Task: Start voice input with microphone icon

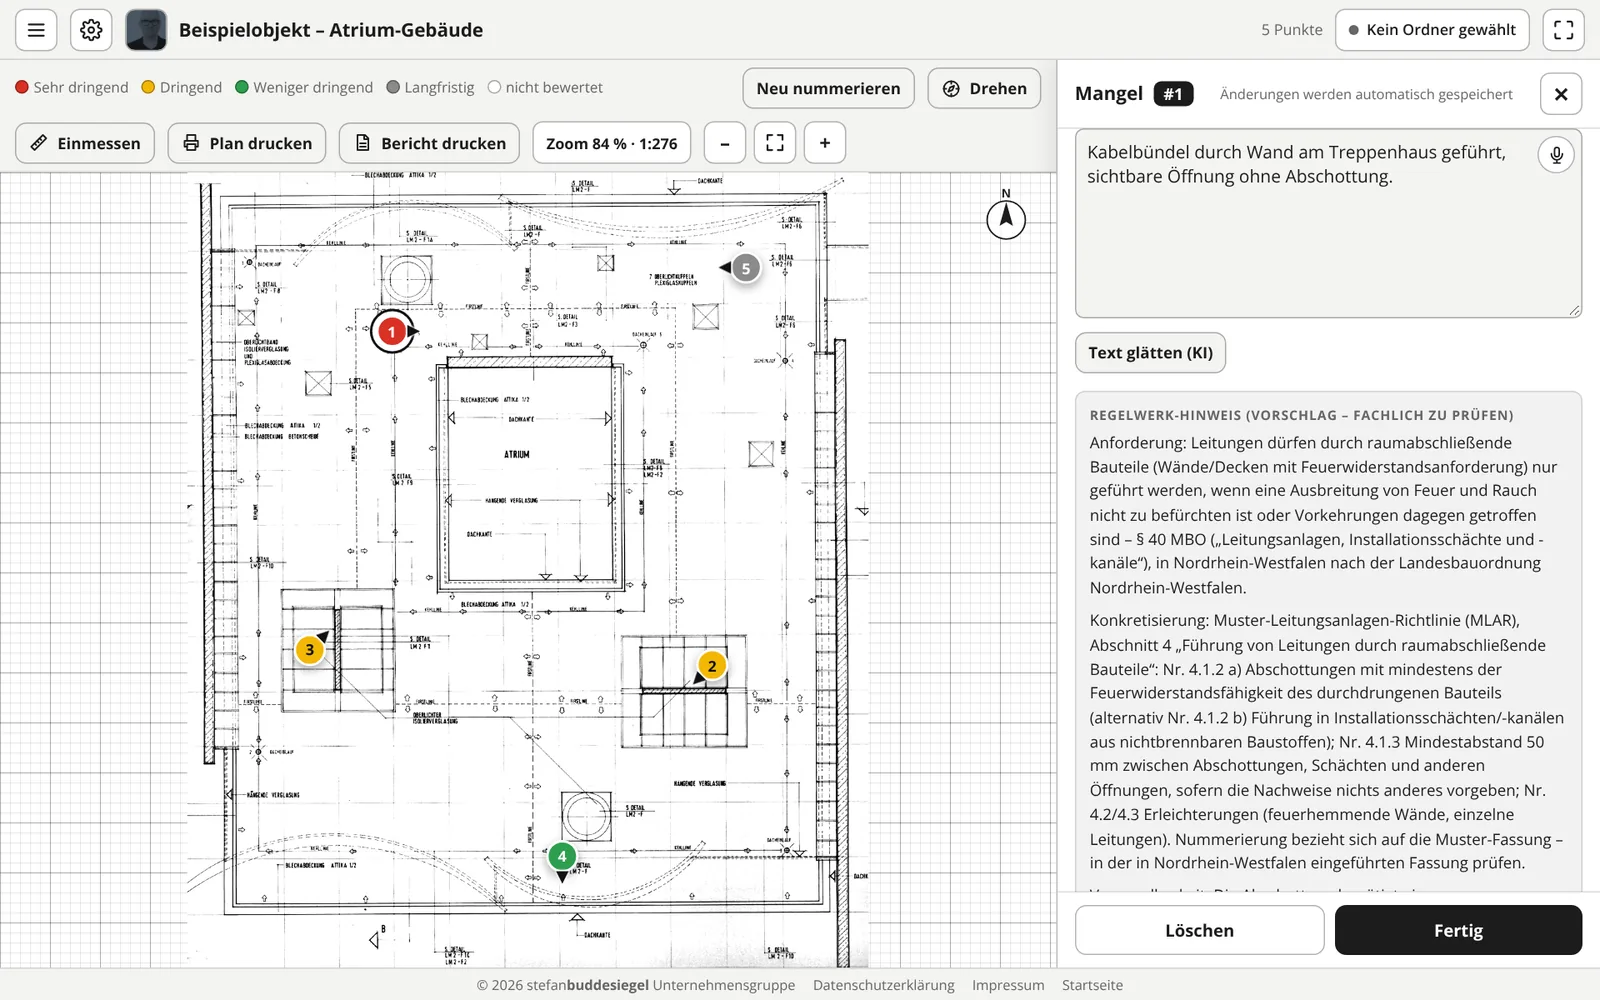Action: (x=1556, y=155)
